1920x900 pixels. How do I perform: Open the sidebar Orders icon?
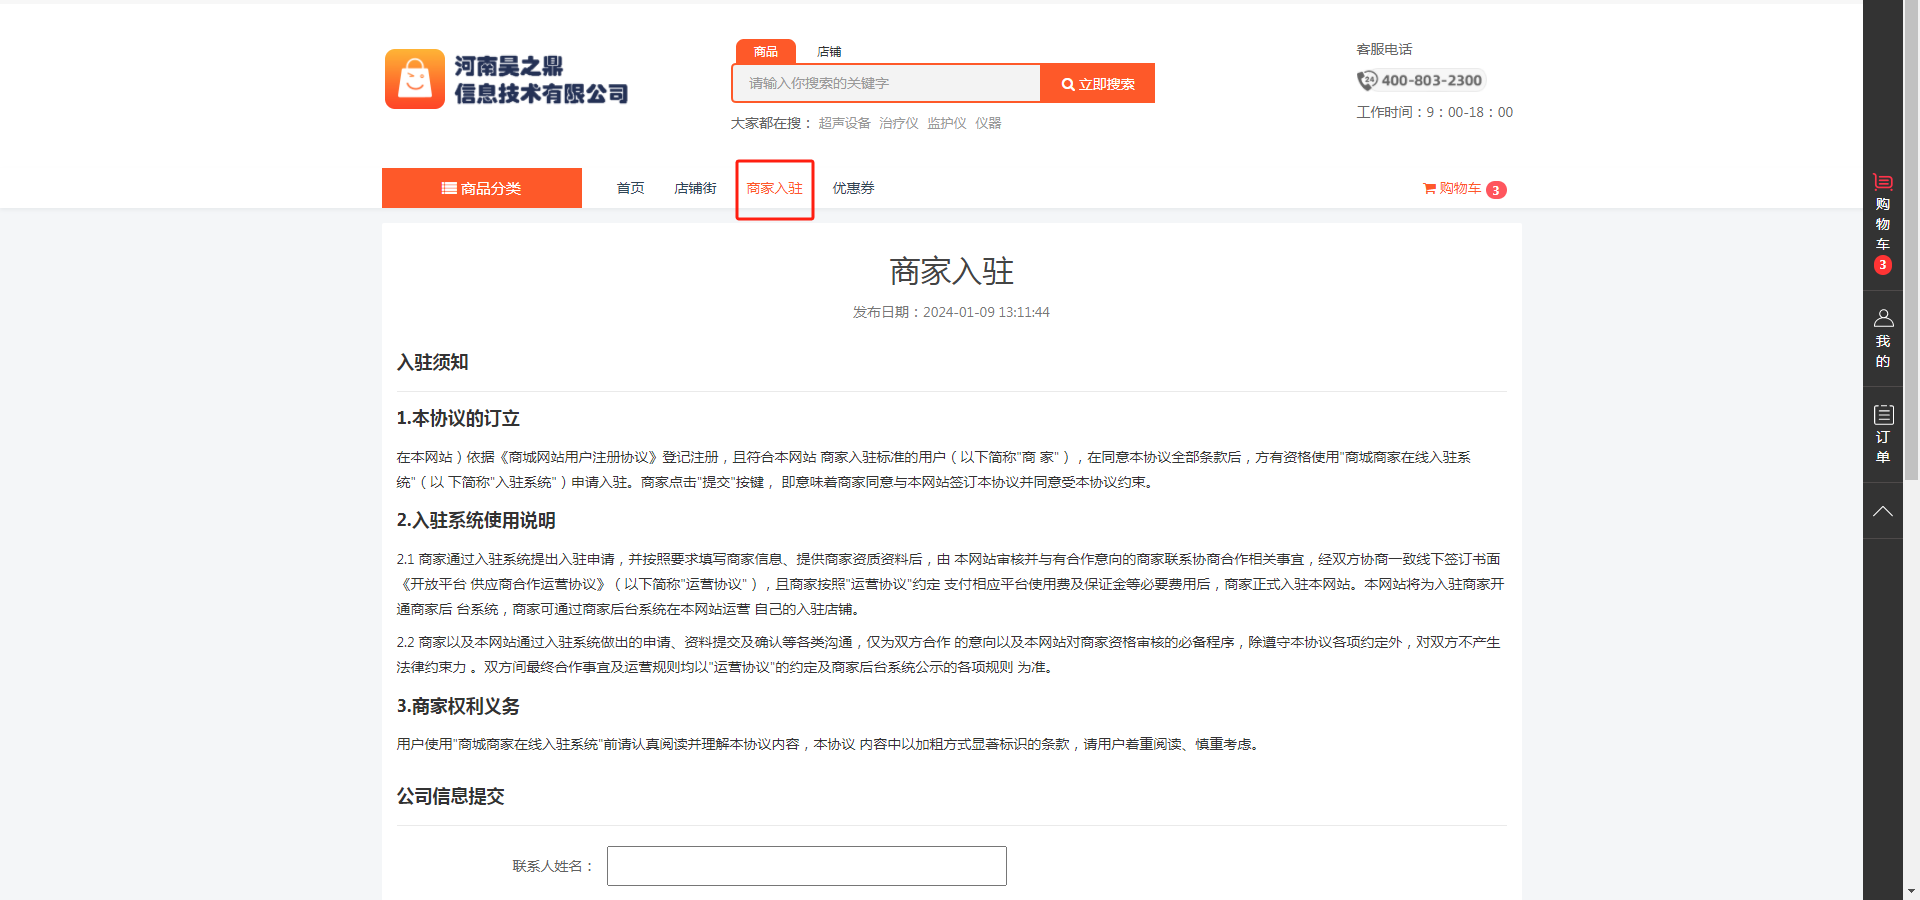(x=1882, y=415)
